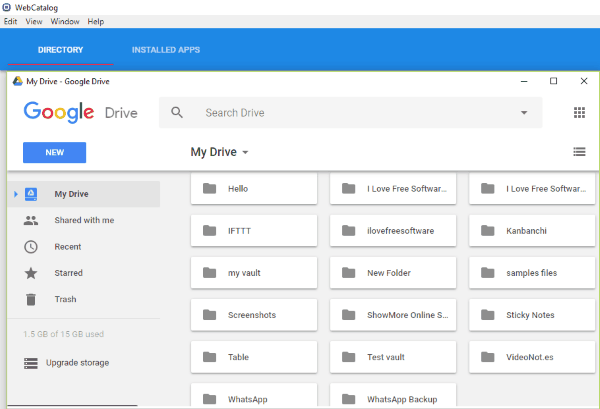Open Trash via bin icon

[x=31, y=299]
